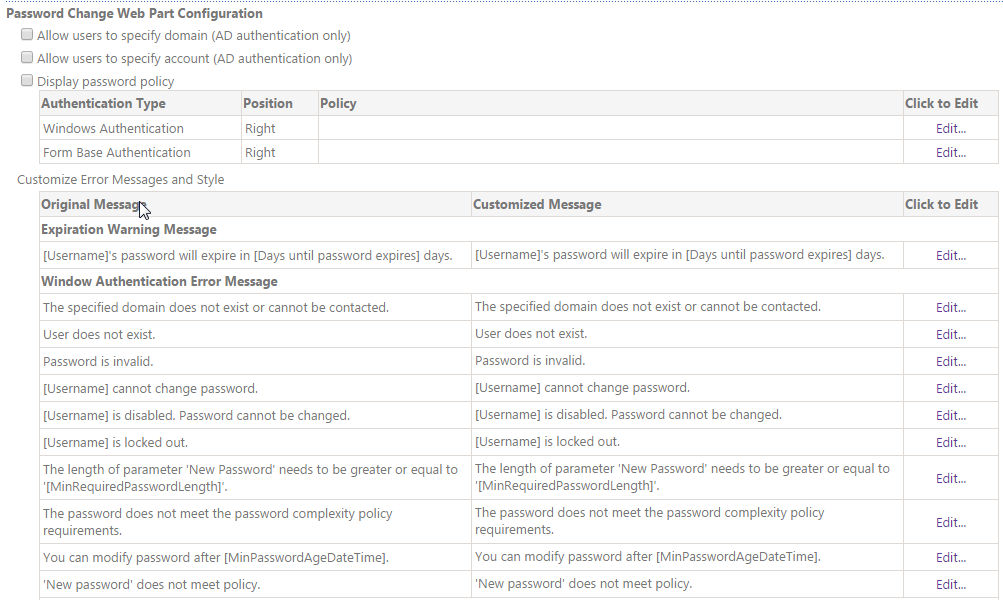Edit the password complexity policy message
The width and height of the screenshot is (1003, 600).
click(x=950, y=522)
